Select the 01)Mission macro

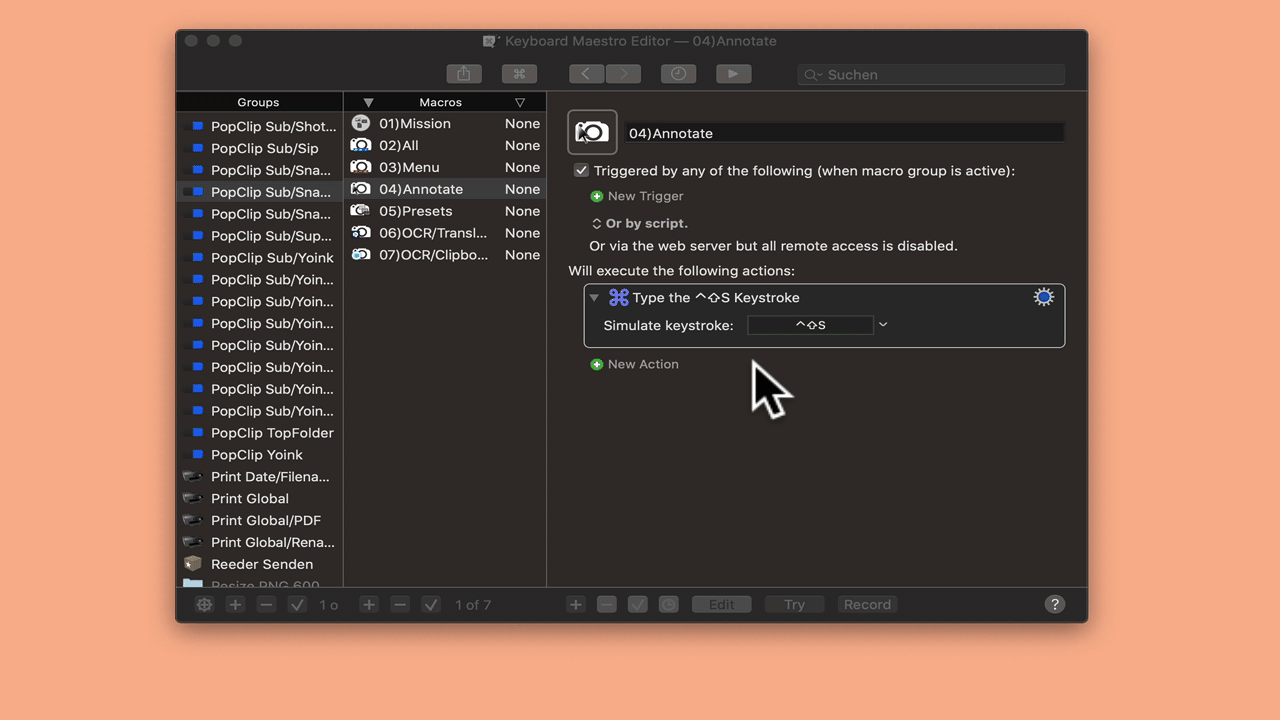[446, 124]
